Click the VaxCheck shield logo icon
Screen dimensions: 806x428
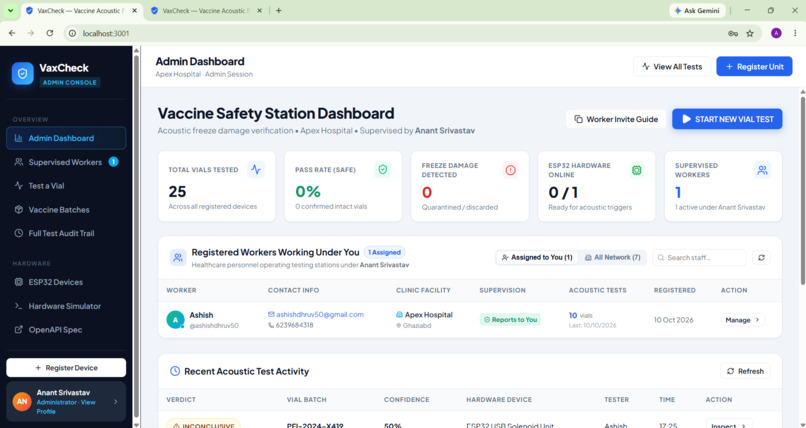click(x=23, y=73)
